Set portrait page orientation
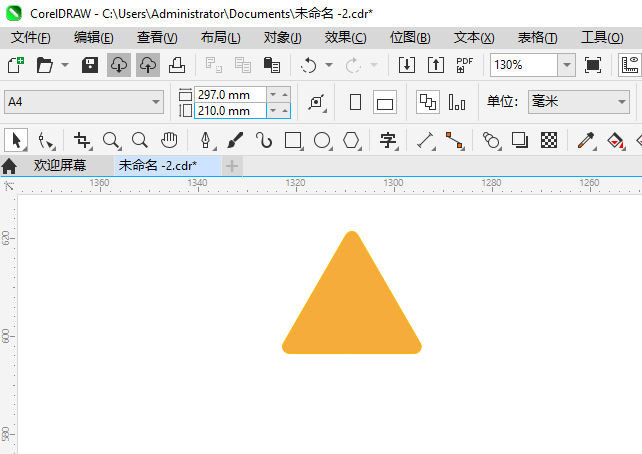Viewport: 642px width, 454px height. pos(355,102)
